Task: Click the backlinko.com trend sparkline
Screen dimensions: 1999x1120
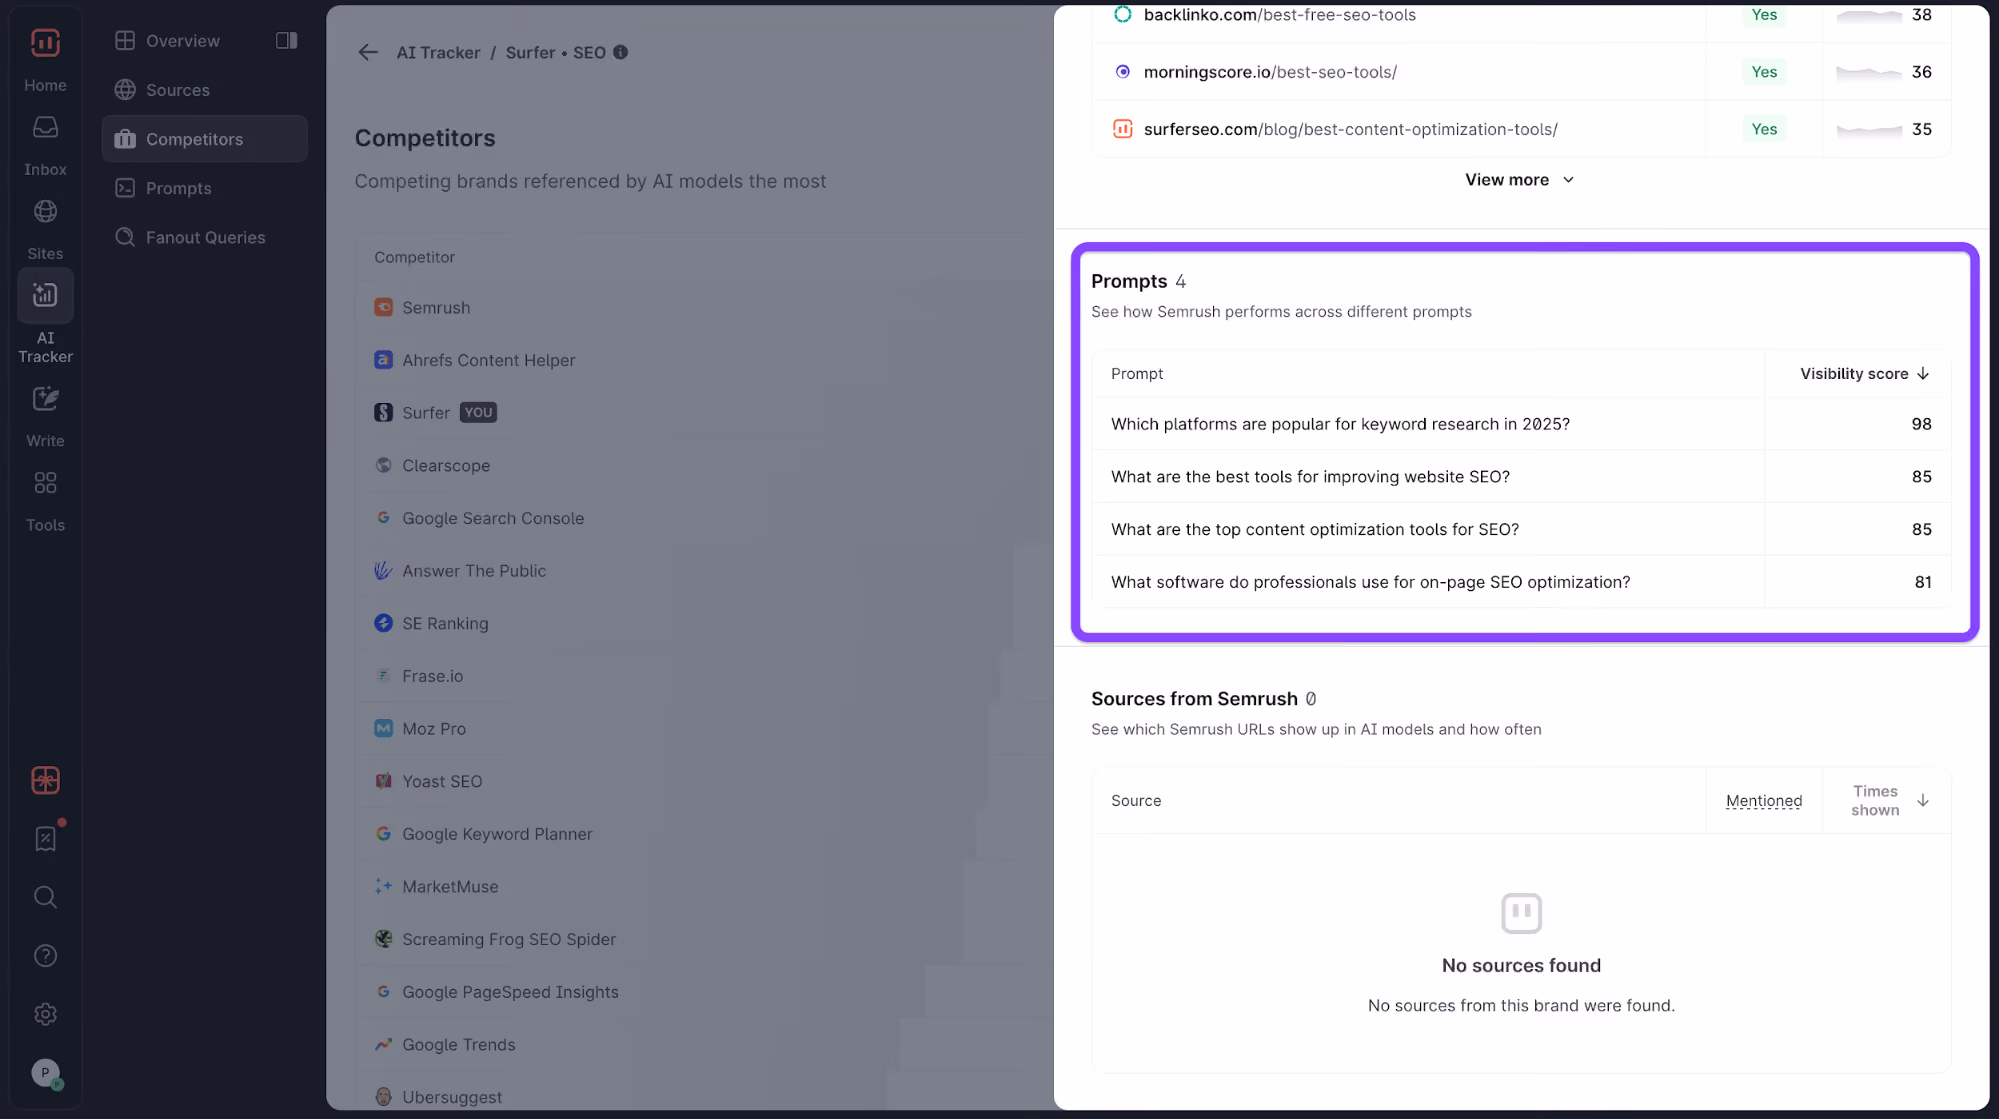Action: click(x=1869, y=16)
